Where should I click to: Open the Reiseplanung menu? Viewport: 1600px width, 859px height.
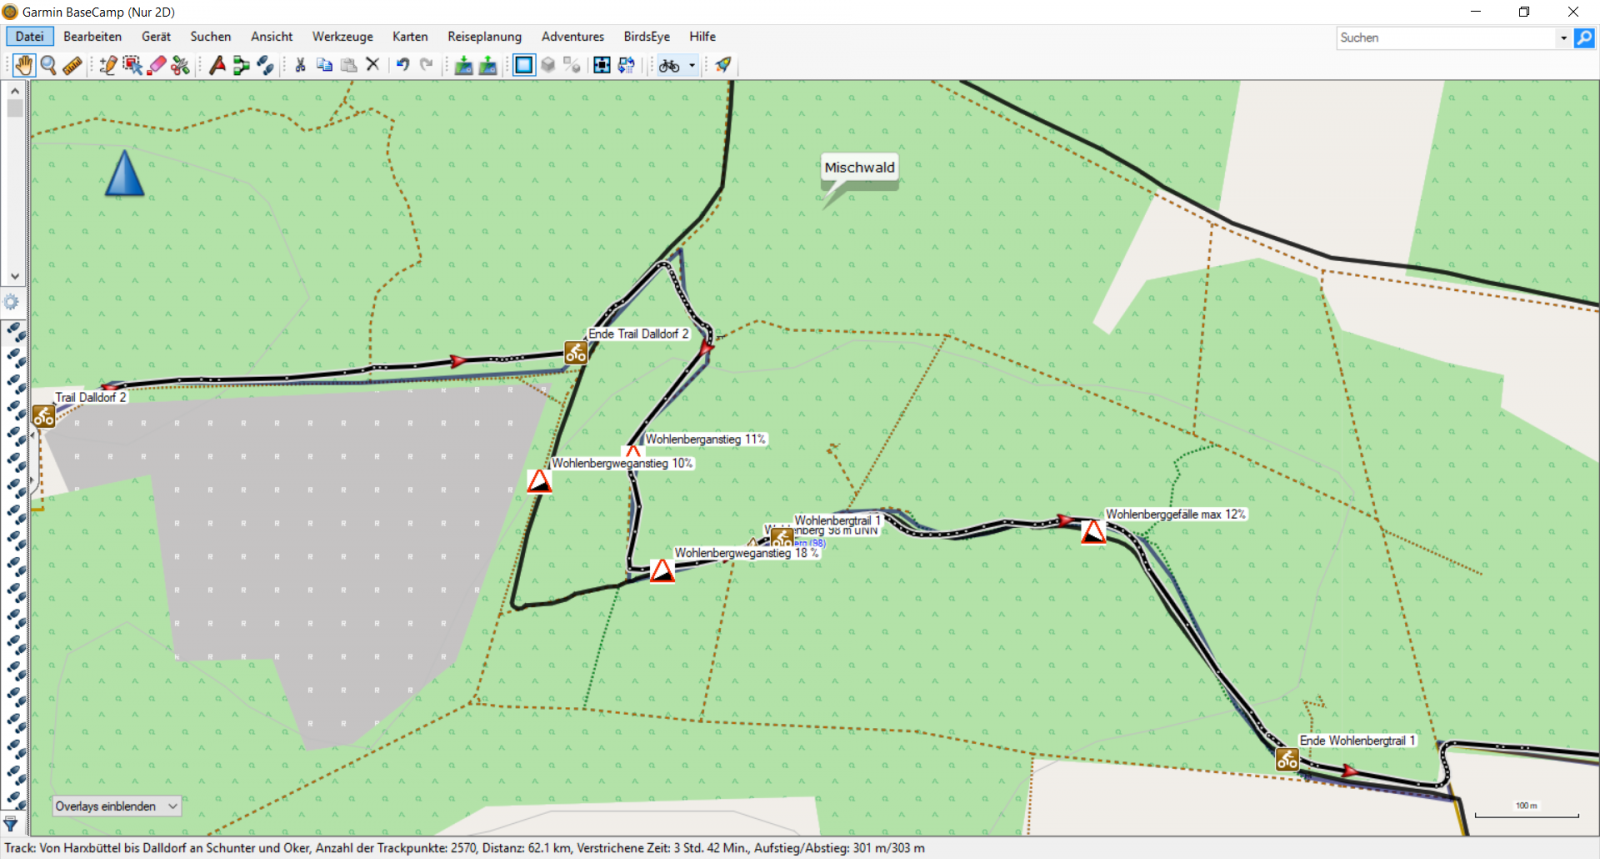coord(485,37)
